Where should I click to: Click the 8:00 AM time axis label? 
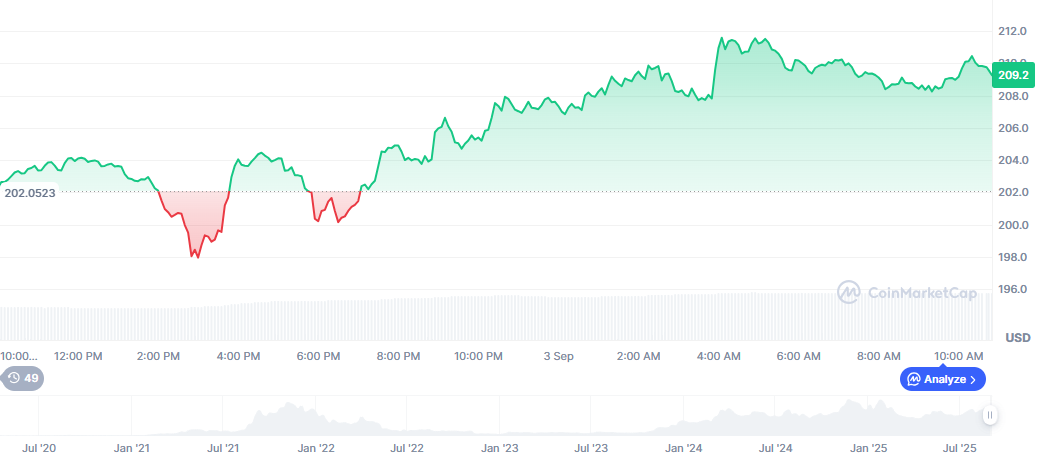coord(879,356)
